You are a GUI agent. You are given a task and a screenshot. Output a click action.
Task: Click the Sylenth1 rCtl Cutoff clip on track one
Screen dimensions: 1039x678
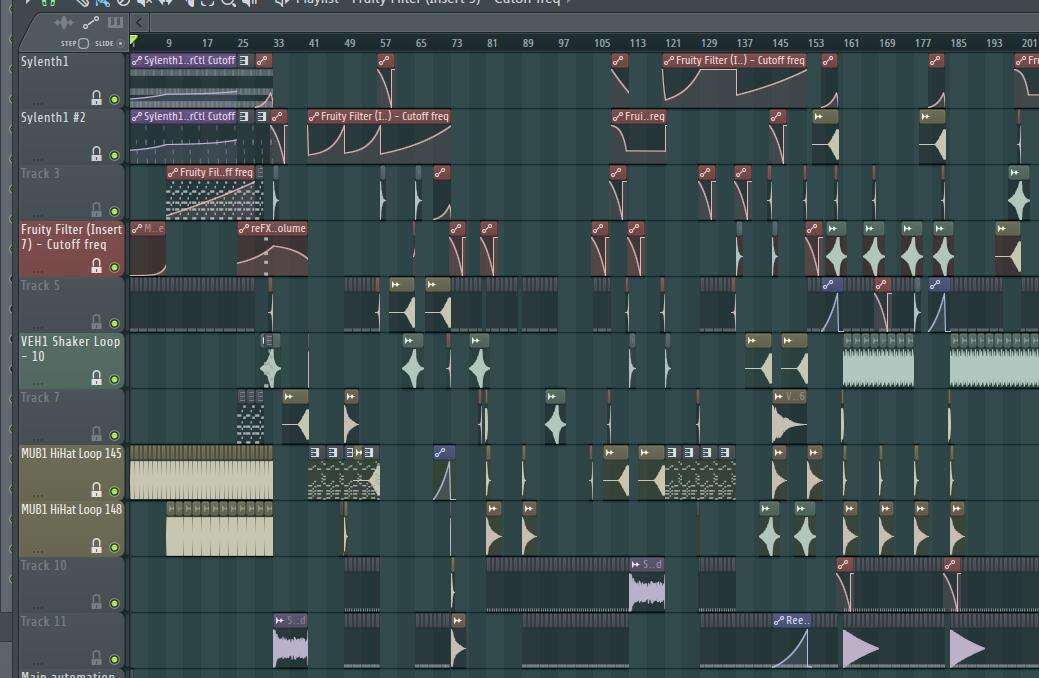pos(185,61)
